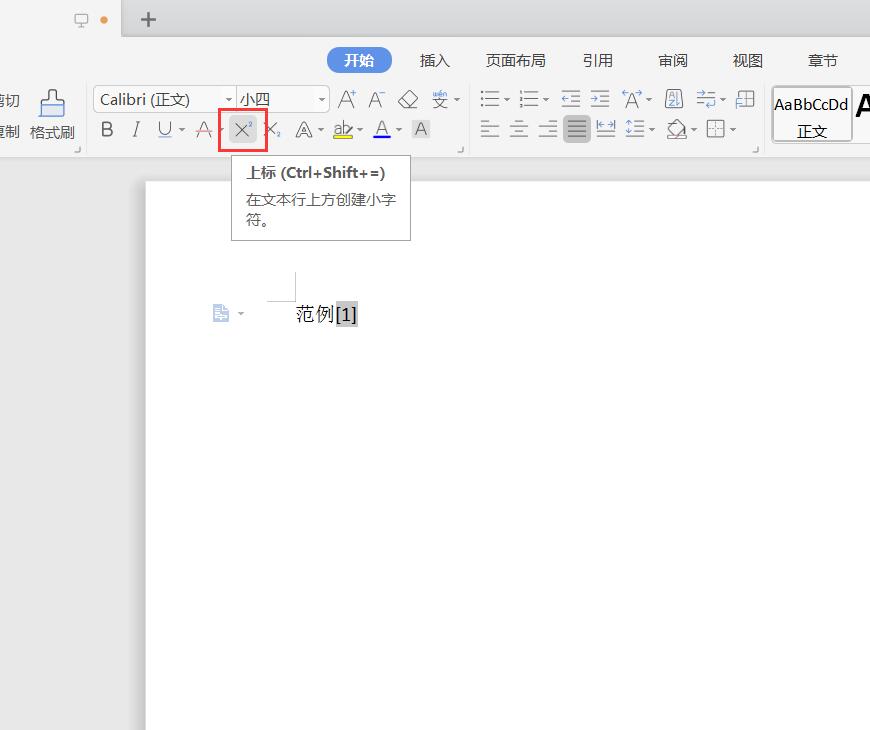Decrease the indent
The height and width of the screenshot is (730, 870).
point(570,99)
